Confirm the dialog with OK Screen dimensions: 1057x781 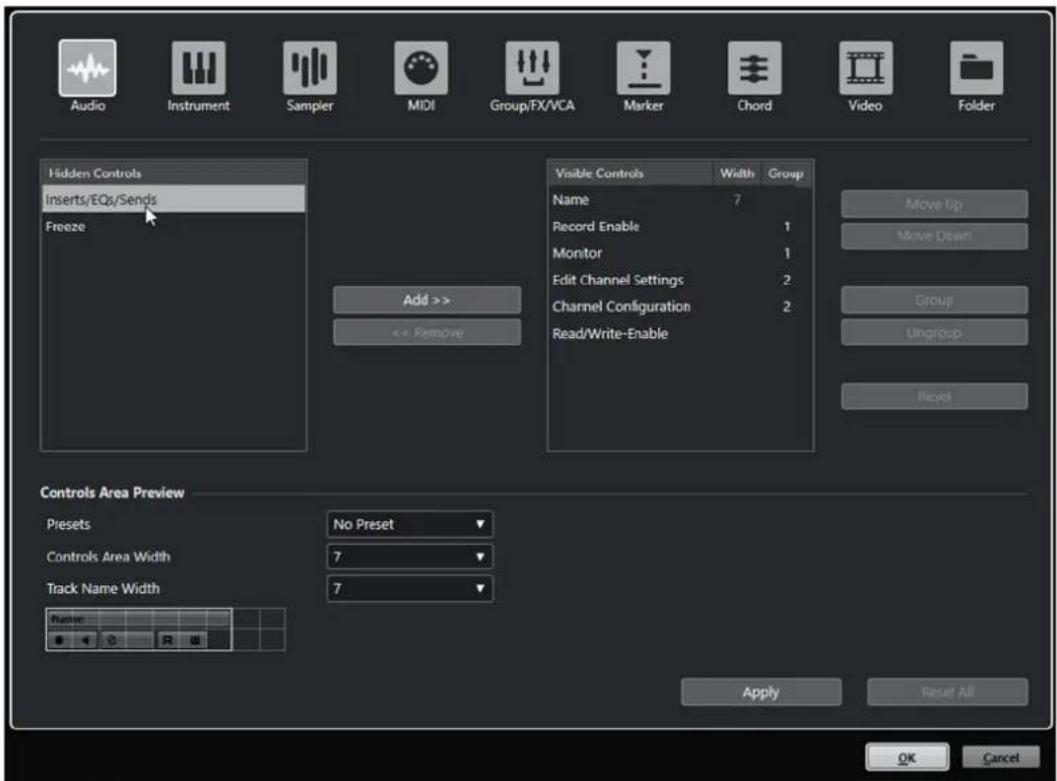click(907, 757)
